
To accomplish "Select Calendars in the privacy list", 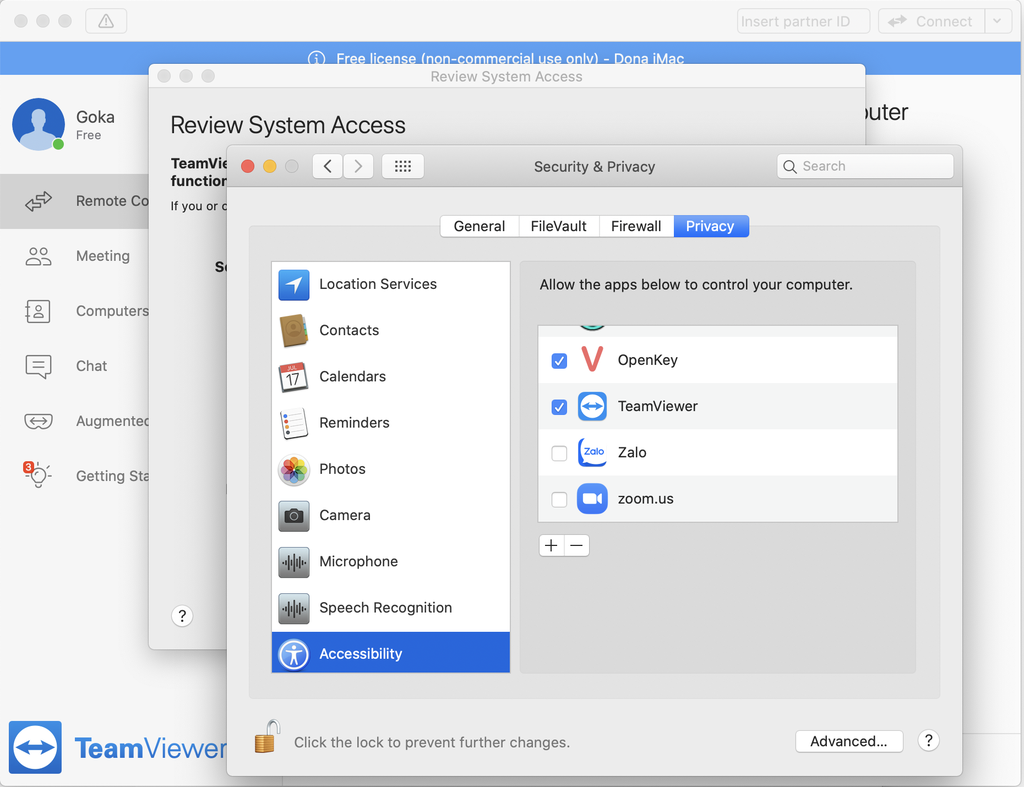I will tap(391, 377).
